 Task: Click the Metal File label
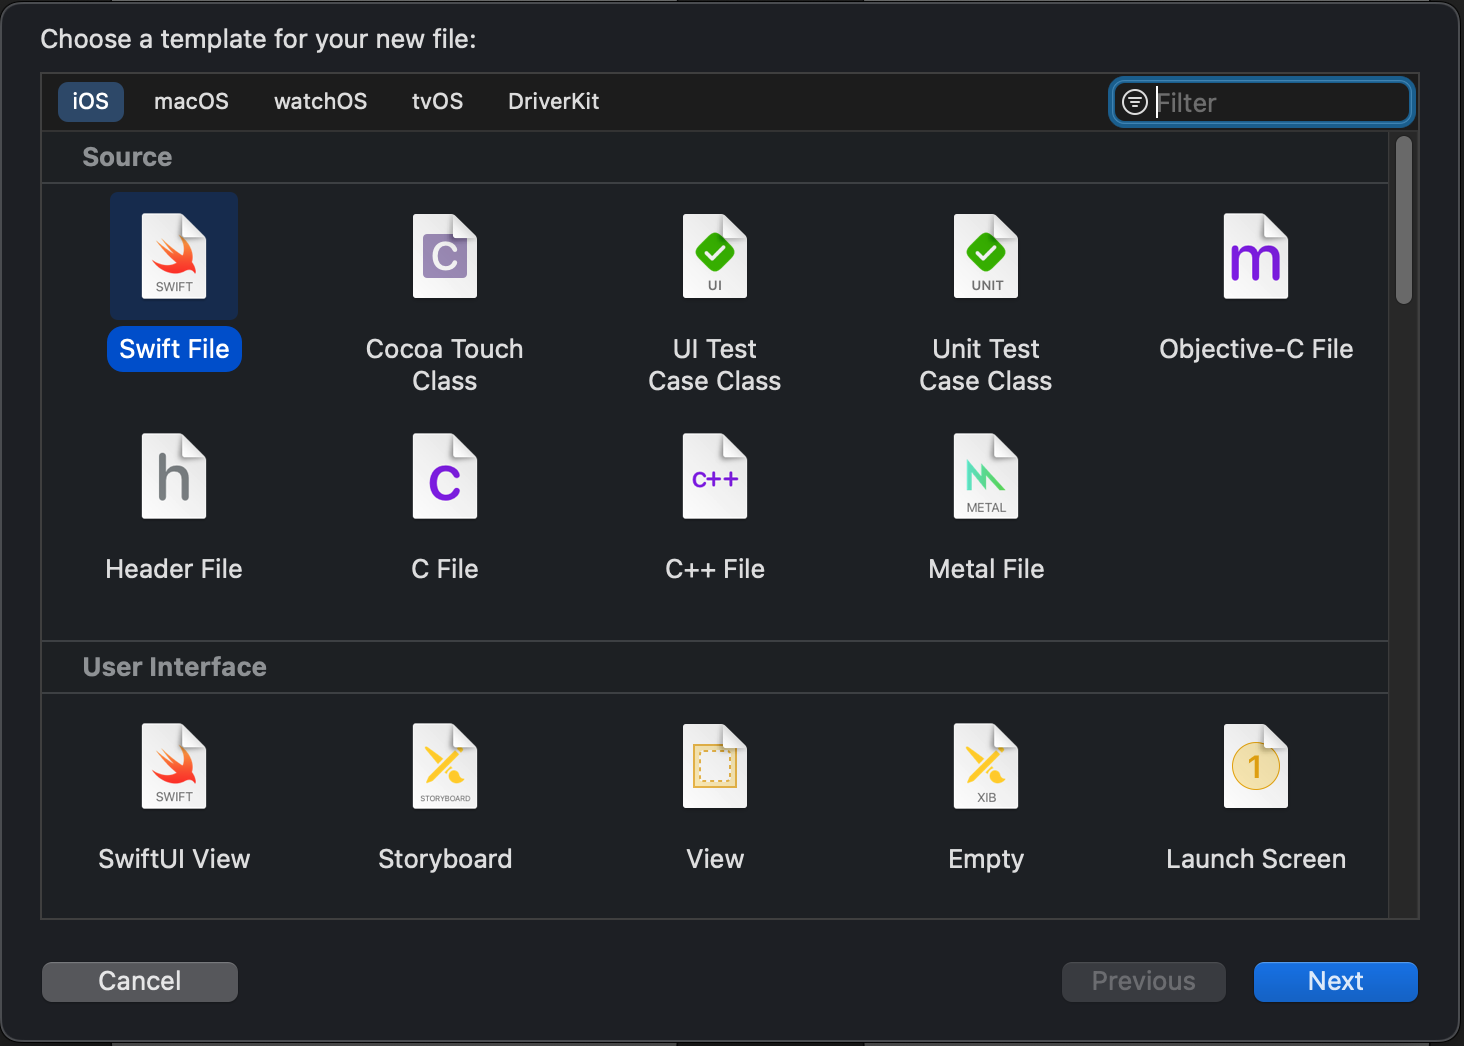click(x=986, y=569)
